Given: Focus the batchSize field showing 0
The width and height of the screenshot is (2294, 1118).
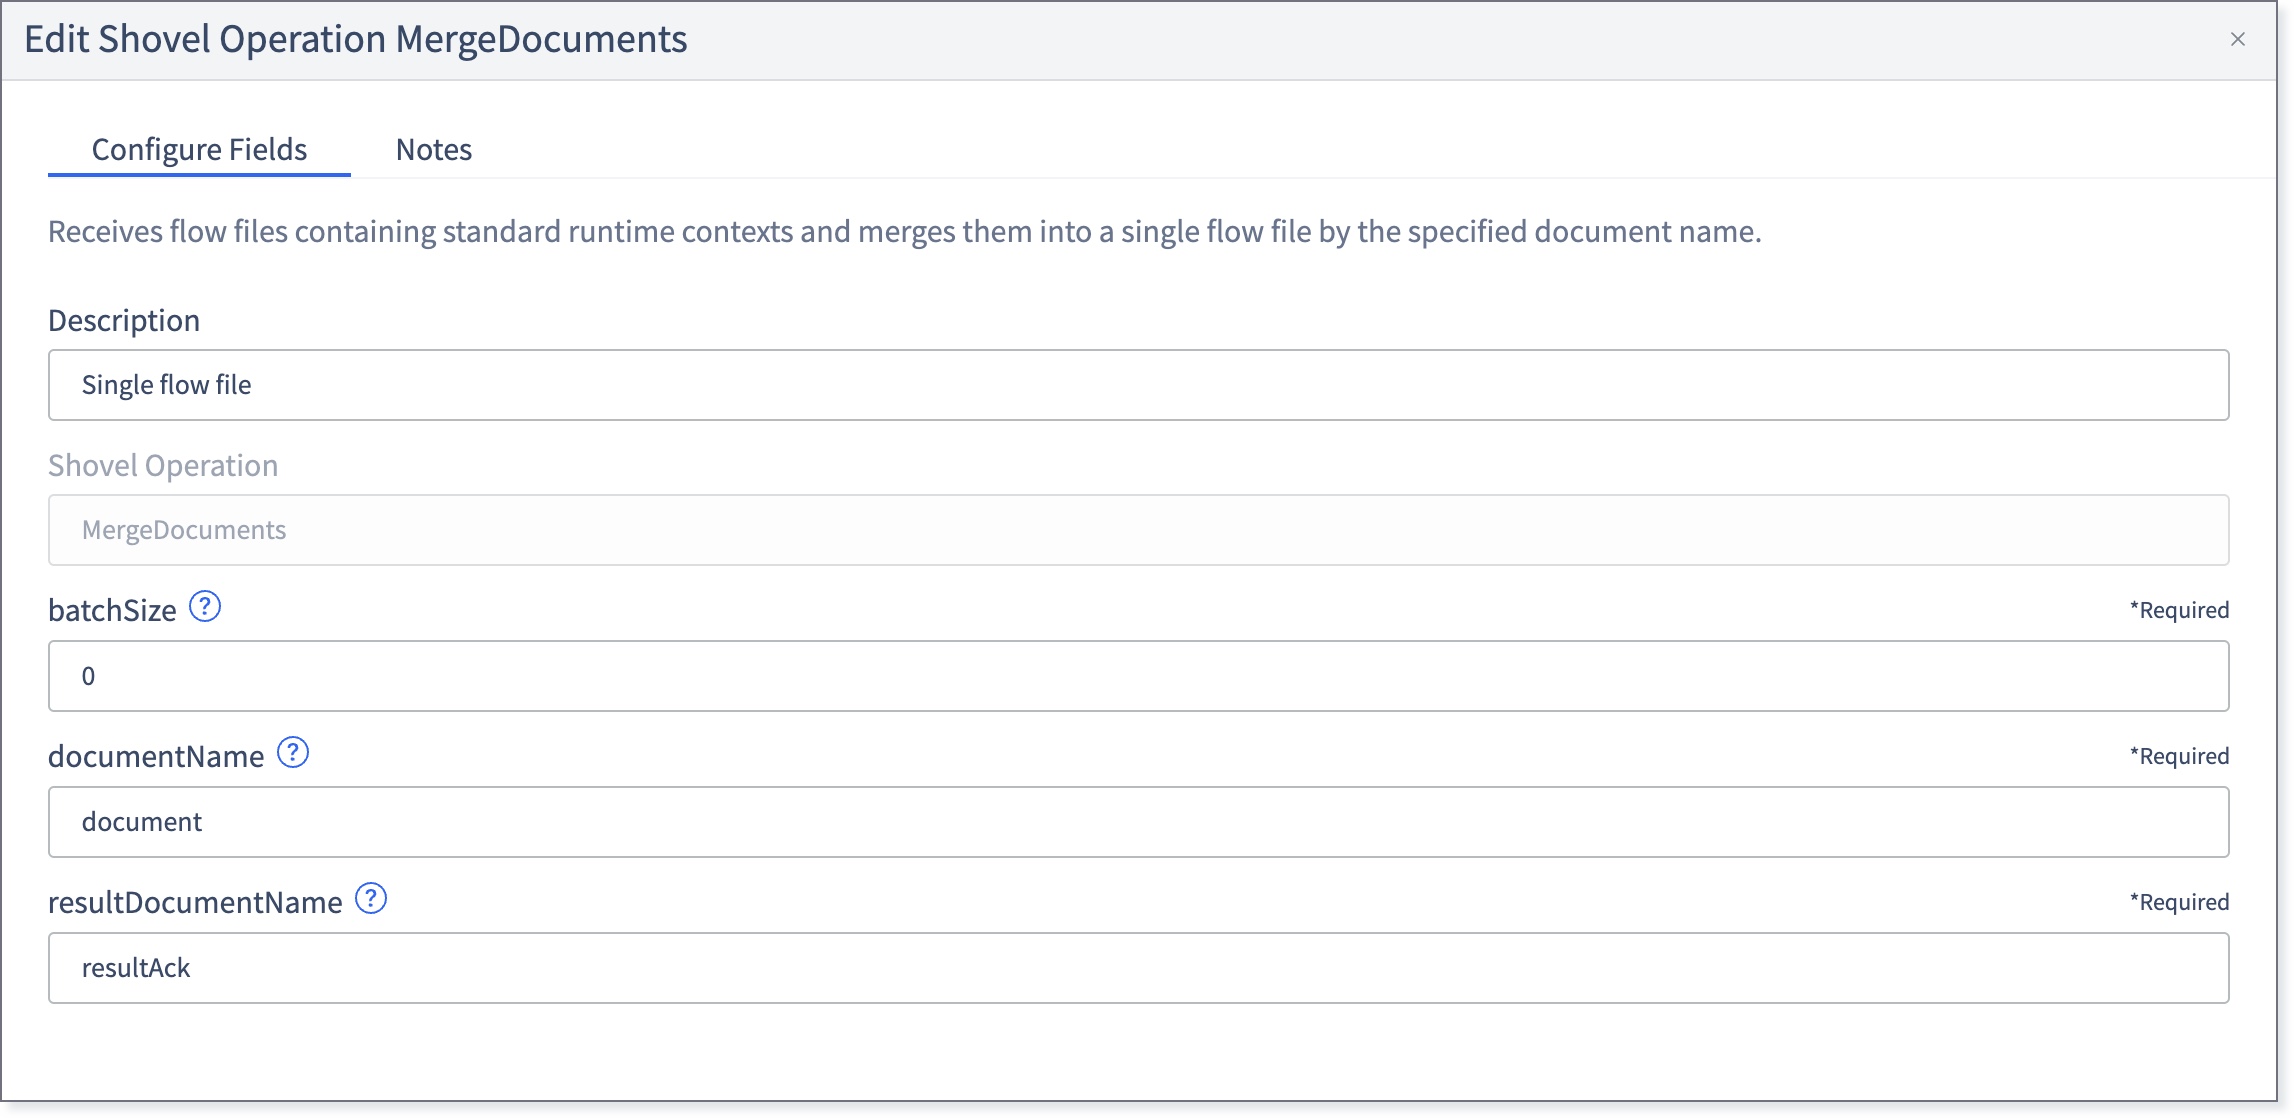Looking at the screenshot, I should 1138,676.
